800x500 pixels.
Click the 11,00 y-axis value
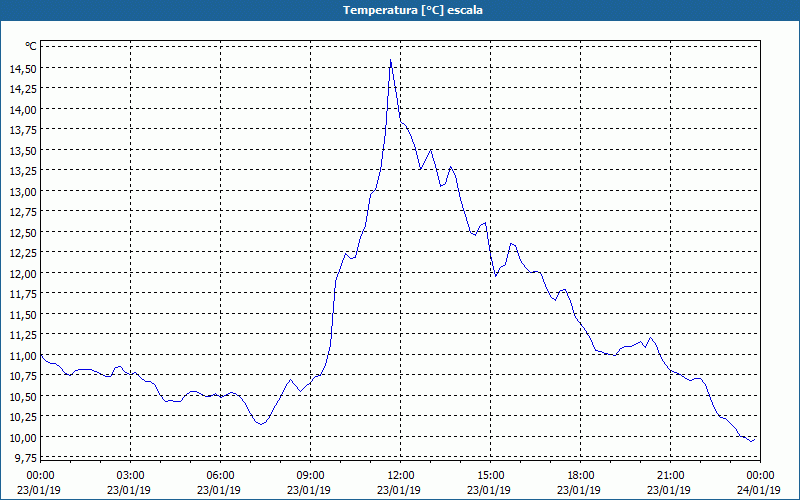click(23, 356)
